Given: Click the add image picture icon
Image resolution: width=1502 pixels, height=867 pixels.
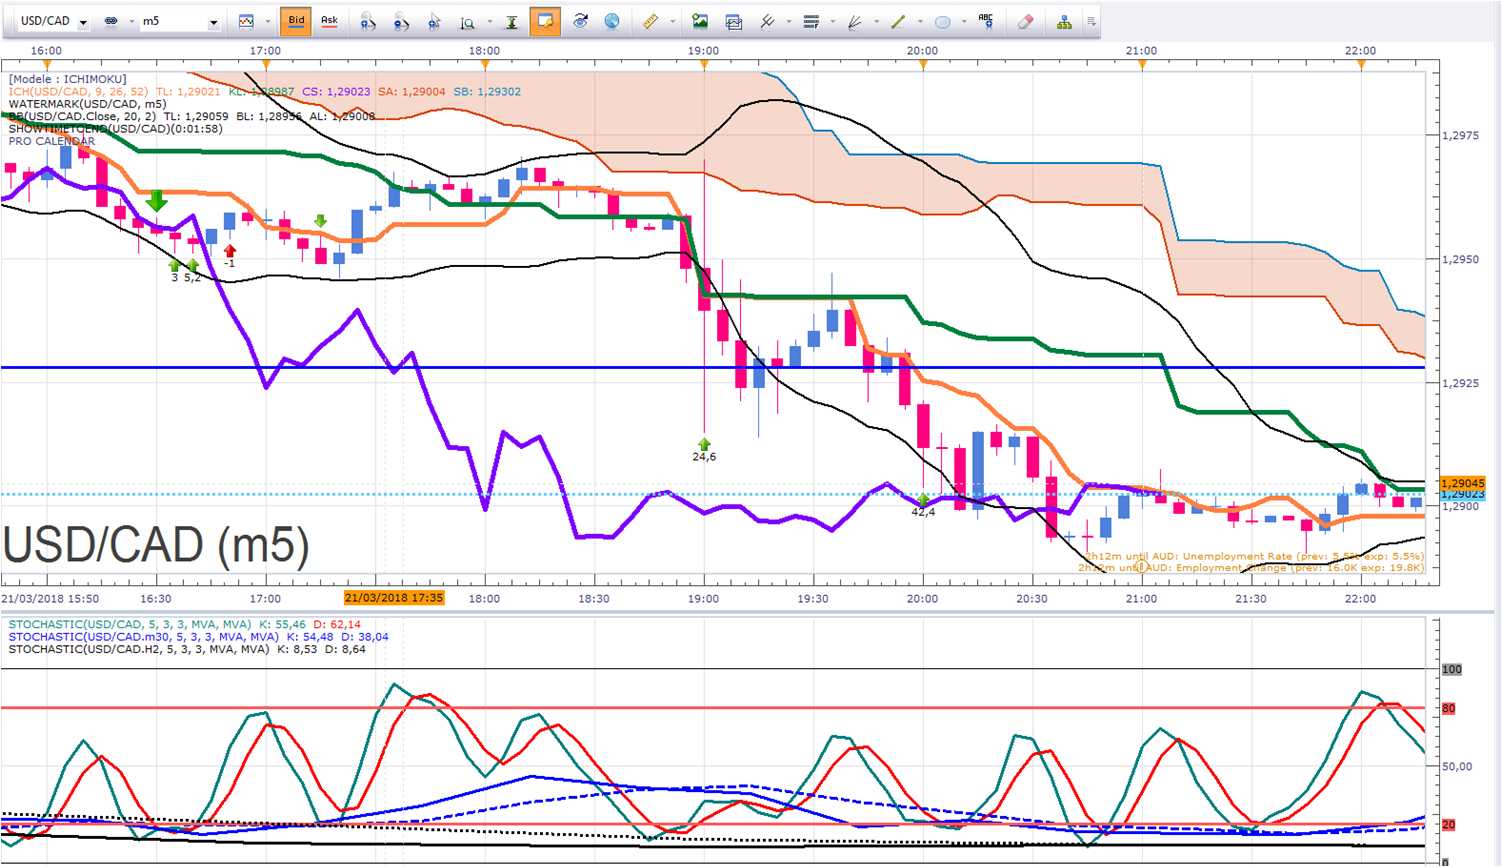Looking at the screenshot, I should pyautogui.click(x=700, y=21).
